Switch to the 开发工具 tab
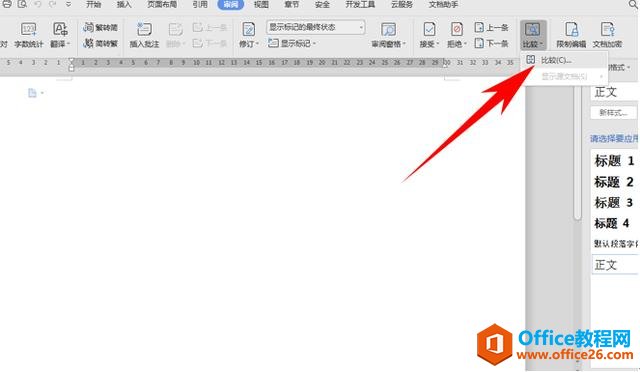This screenshot has width=640, height=372. (360, 4)
